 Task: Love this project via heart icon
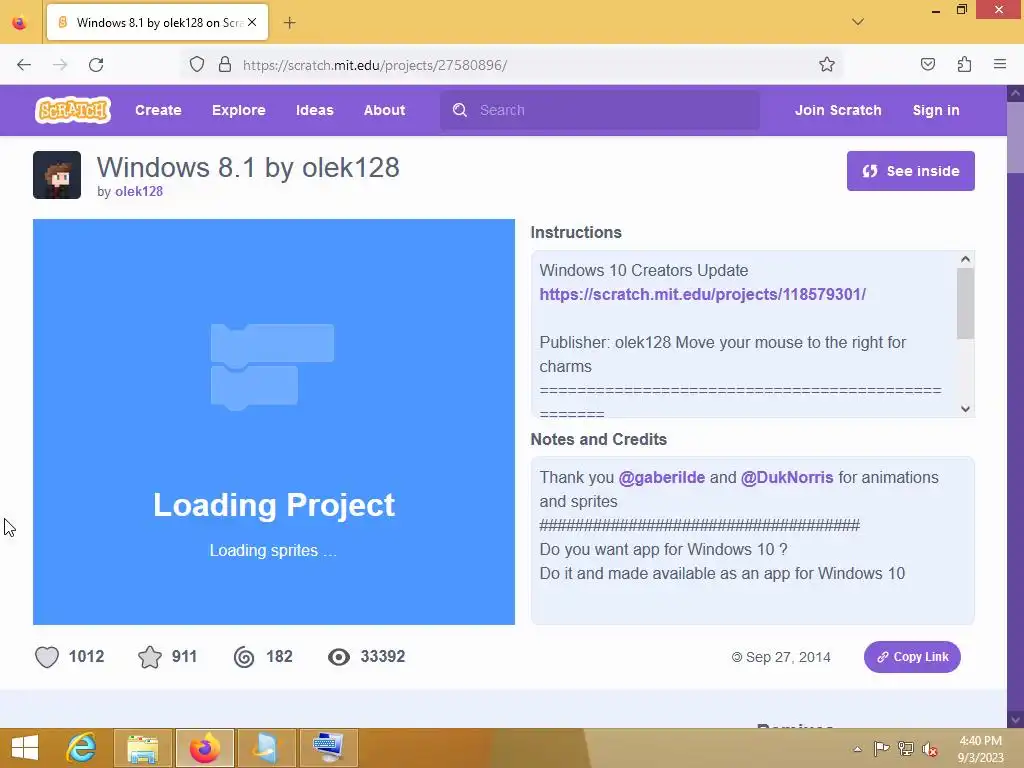click(x=46, y=656)
